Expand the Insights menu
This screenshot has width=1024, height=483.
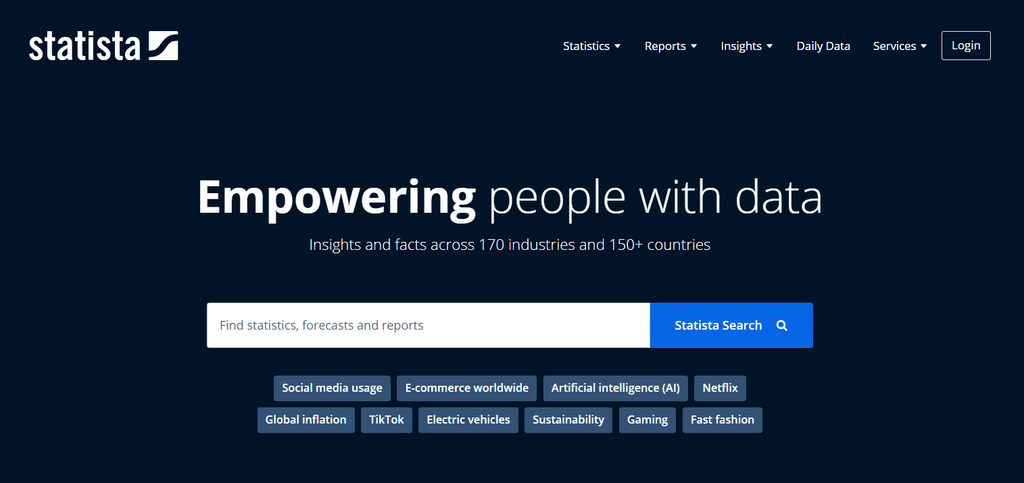point(746,46)
